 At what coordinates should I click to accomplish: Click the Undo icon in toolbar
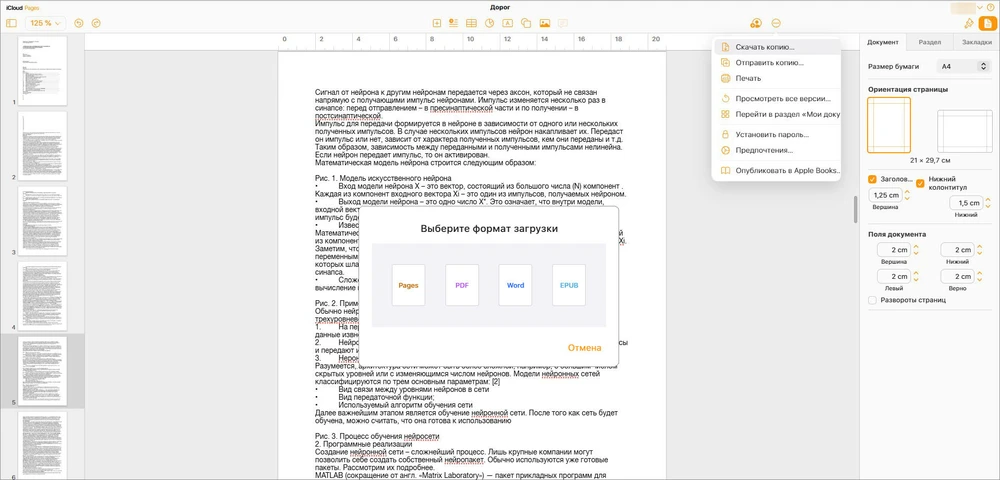coord(80,22)
